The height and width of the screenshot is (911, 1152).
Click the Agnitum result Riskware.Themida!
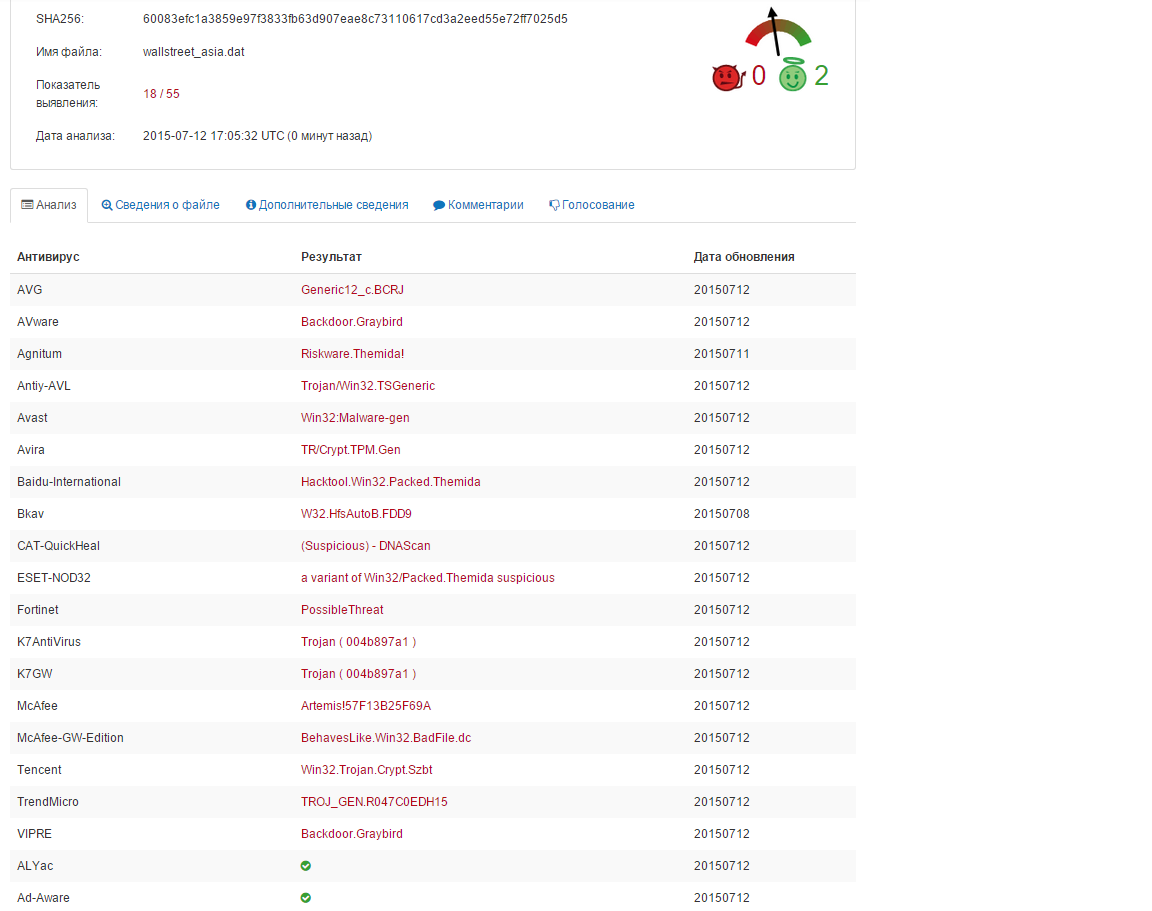pyautogui.click(x=353, y=354)
